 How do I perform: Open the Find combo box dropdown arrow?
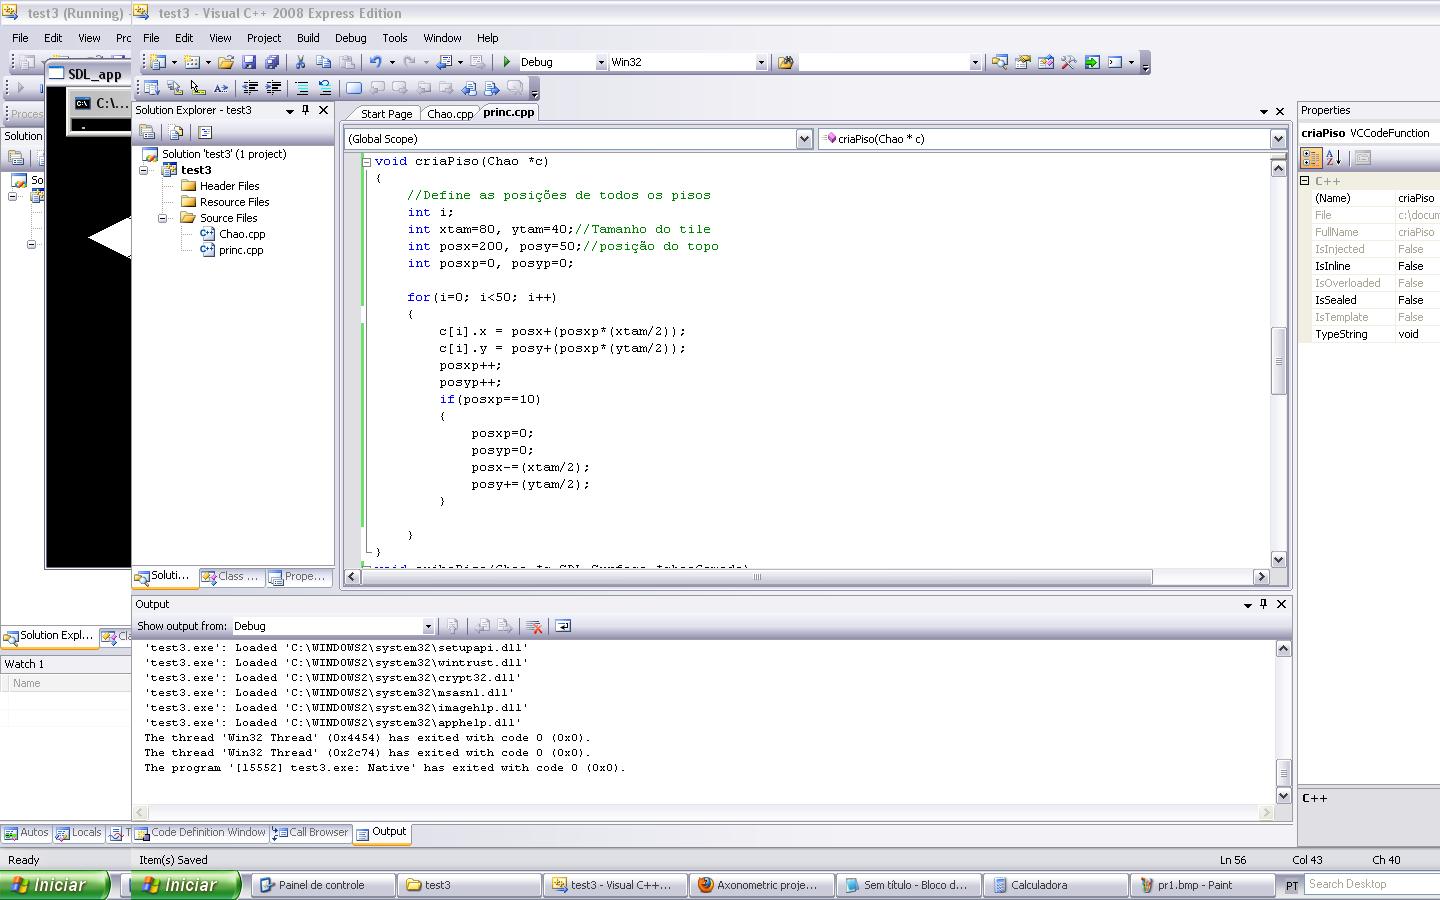coord(975,62)
